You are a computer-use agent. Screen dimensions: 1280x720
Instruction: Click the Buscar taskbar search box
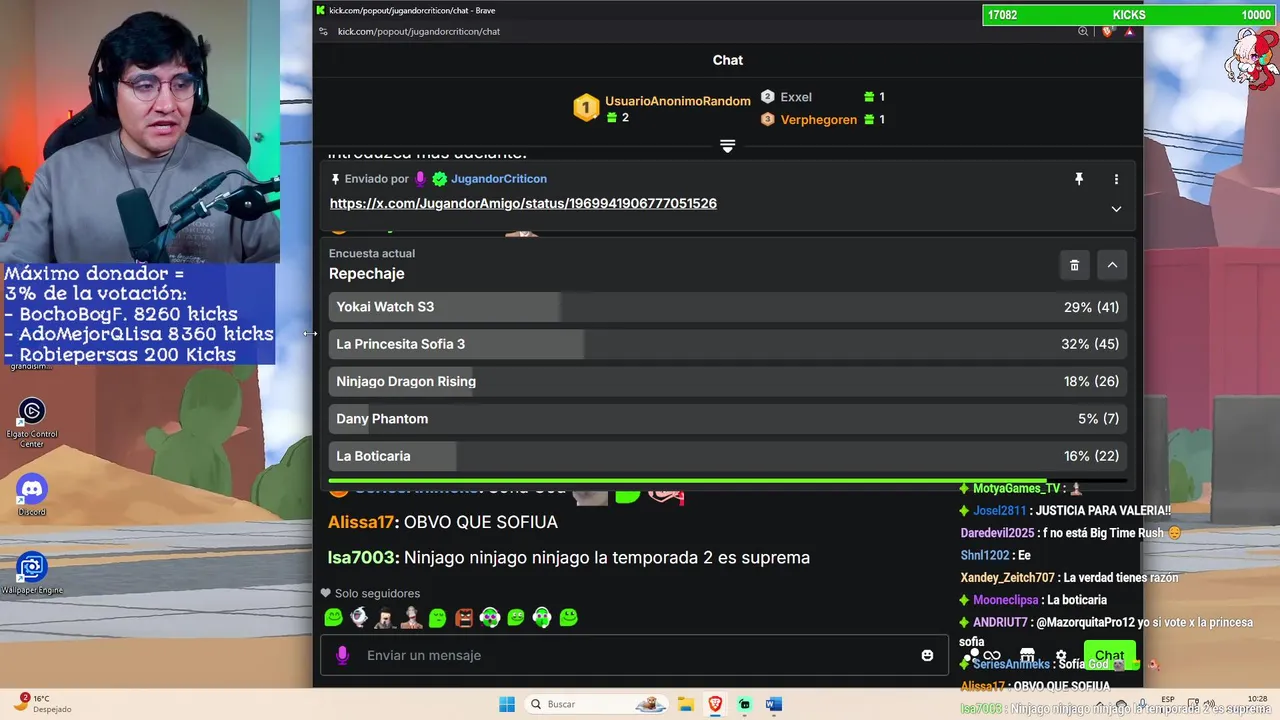pyautogui.click(x=598, y=704)
